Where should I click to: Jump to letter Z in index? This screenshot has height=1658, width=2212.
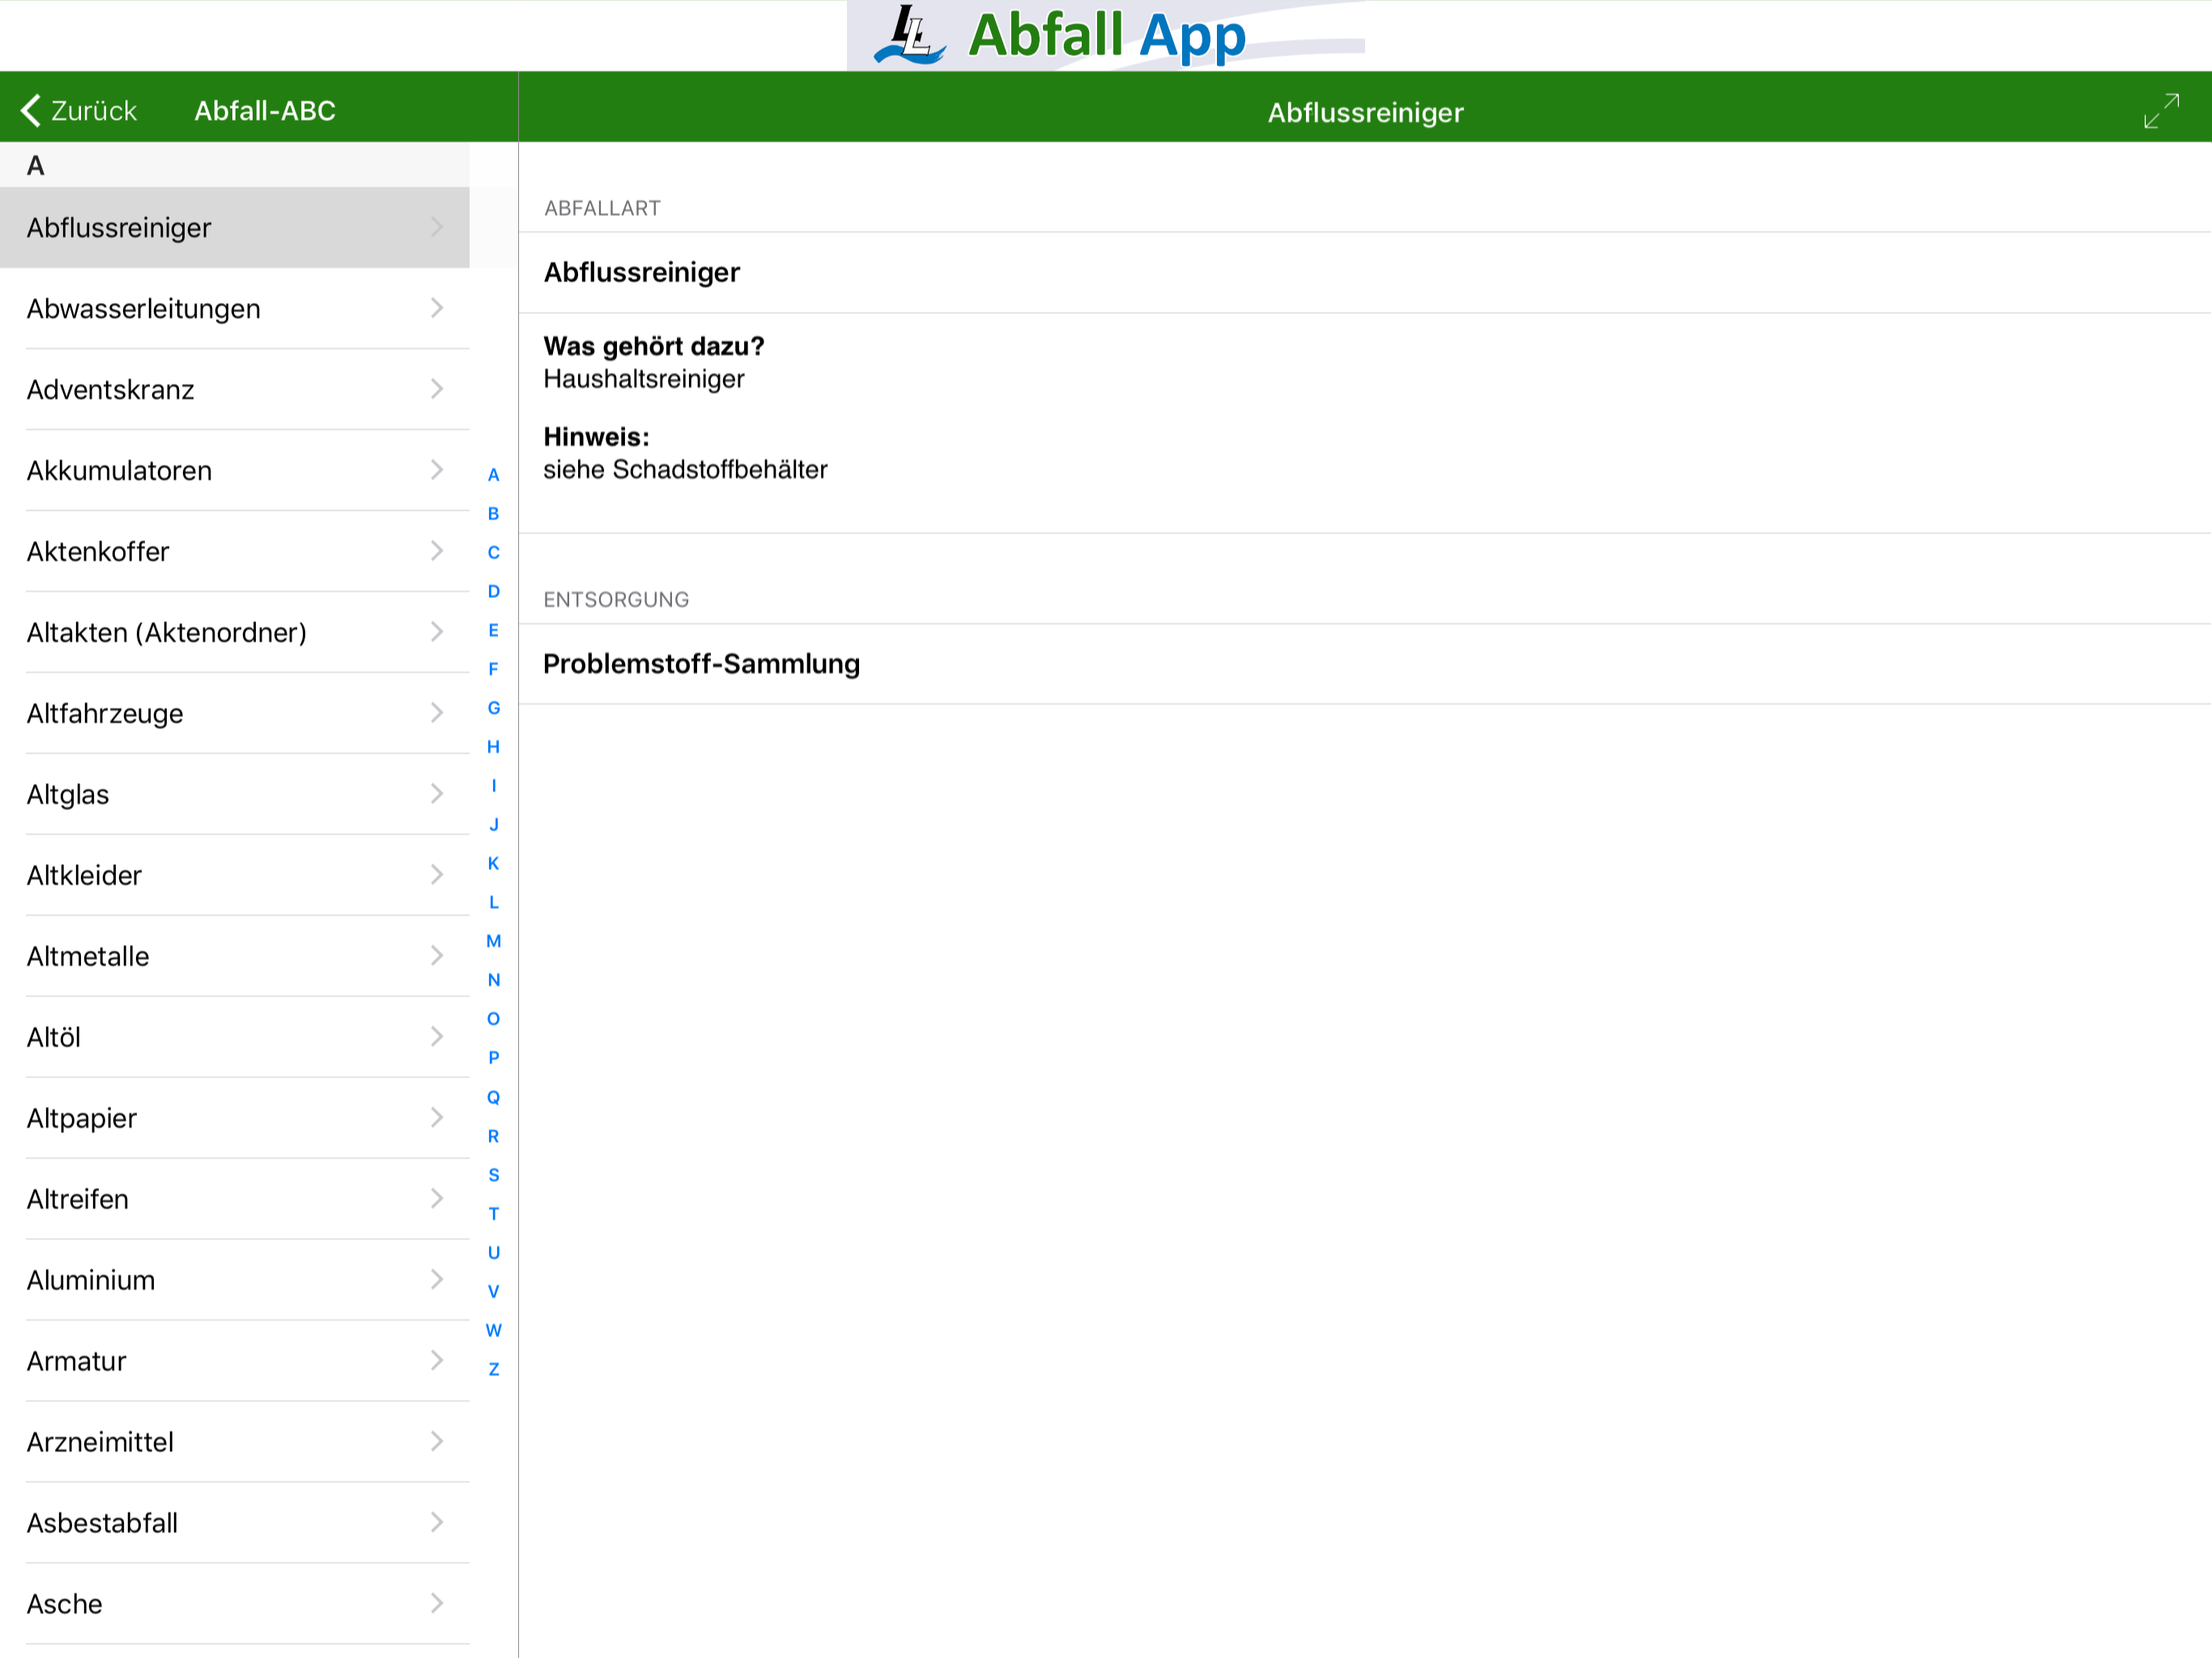click(493, 1370)
